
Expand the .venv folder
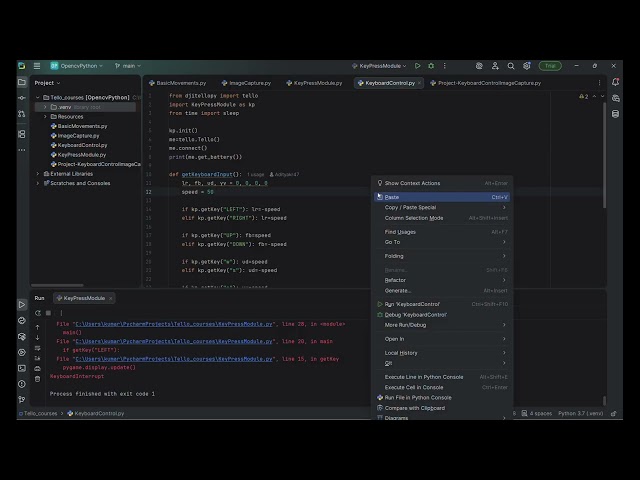click(45, 107)
